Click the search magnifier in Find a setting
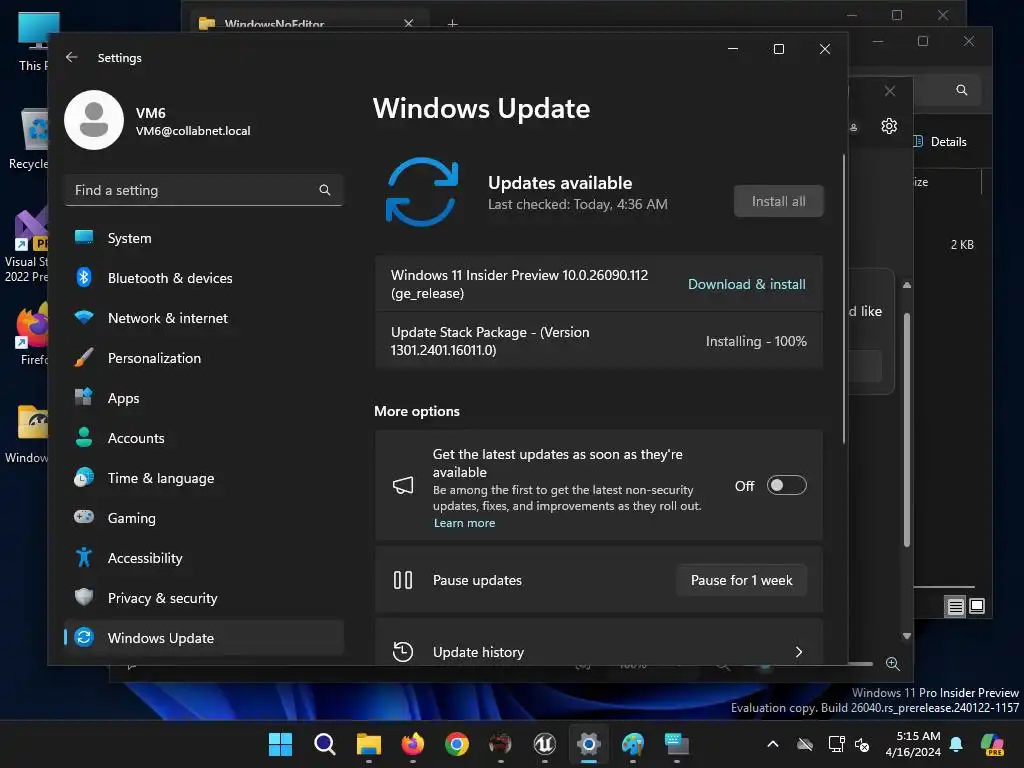The image size is (1024, 768). coord(325,190)
